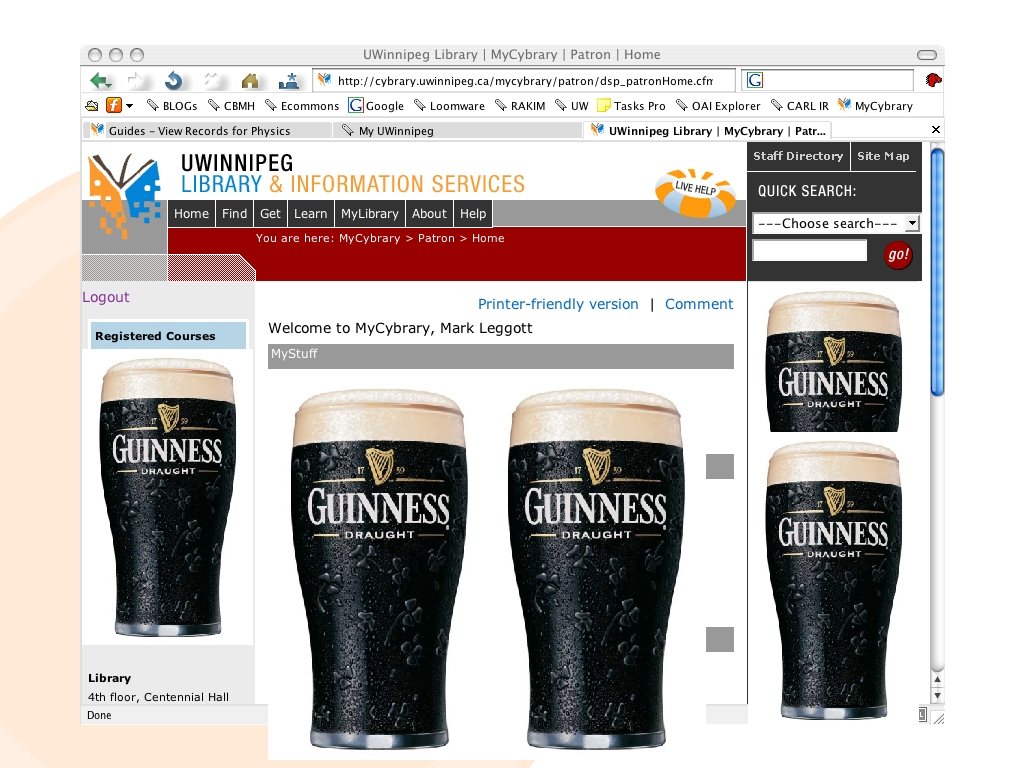Open the CARL IR bookmark
The height and width of the screenshot is (768, 1024).
point(799,106)
